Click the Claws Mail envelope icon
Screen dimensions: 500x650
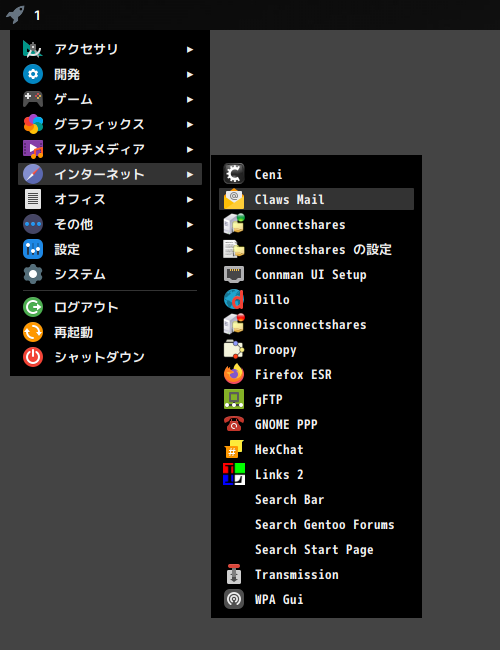click(x=234, y=199)
